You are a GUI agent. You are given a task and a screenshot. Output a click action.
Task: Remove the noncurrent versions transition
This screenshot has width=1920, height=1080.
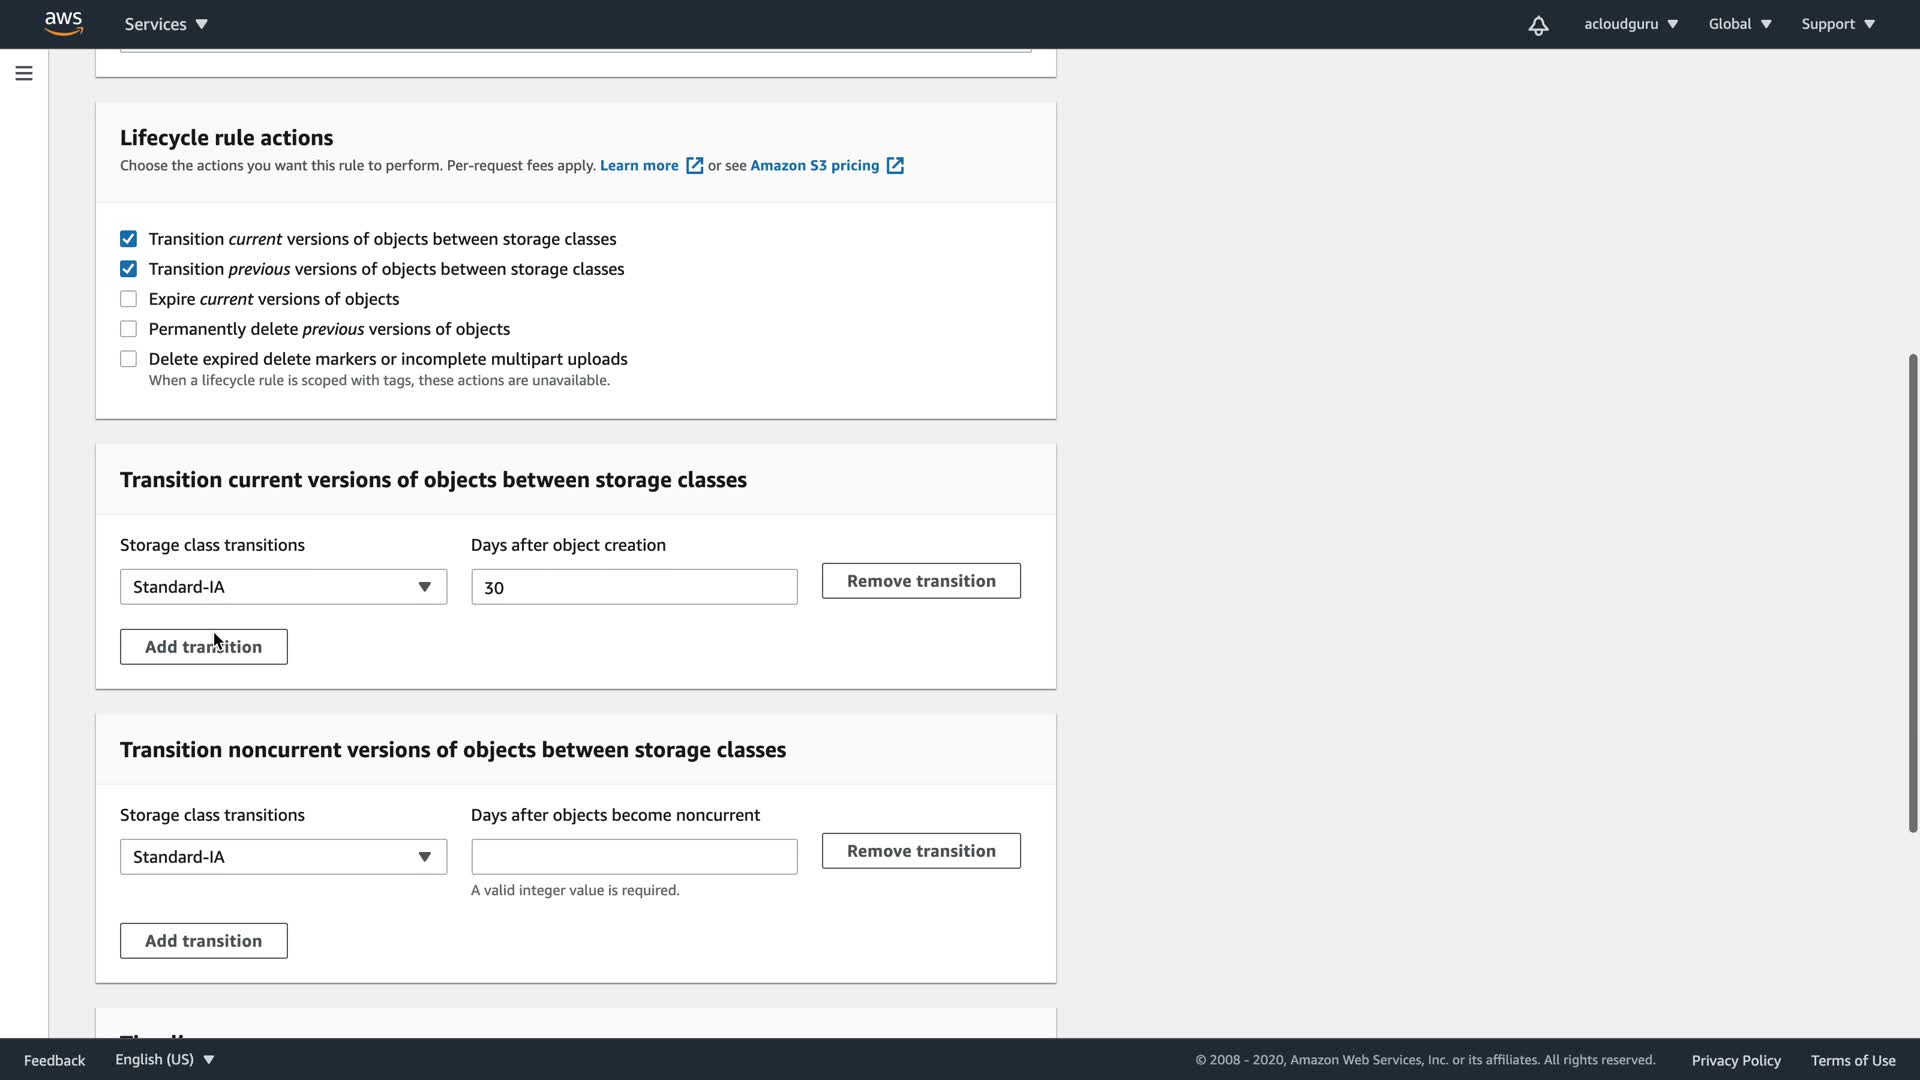click(x=920, y=851)
